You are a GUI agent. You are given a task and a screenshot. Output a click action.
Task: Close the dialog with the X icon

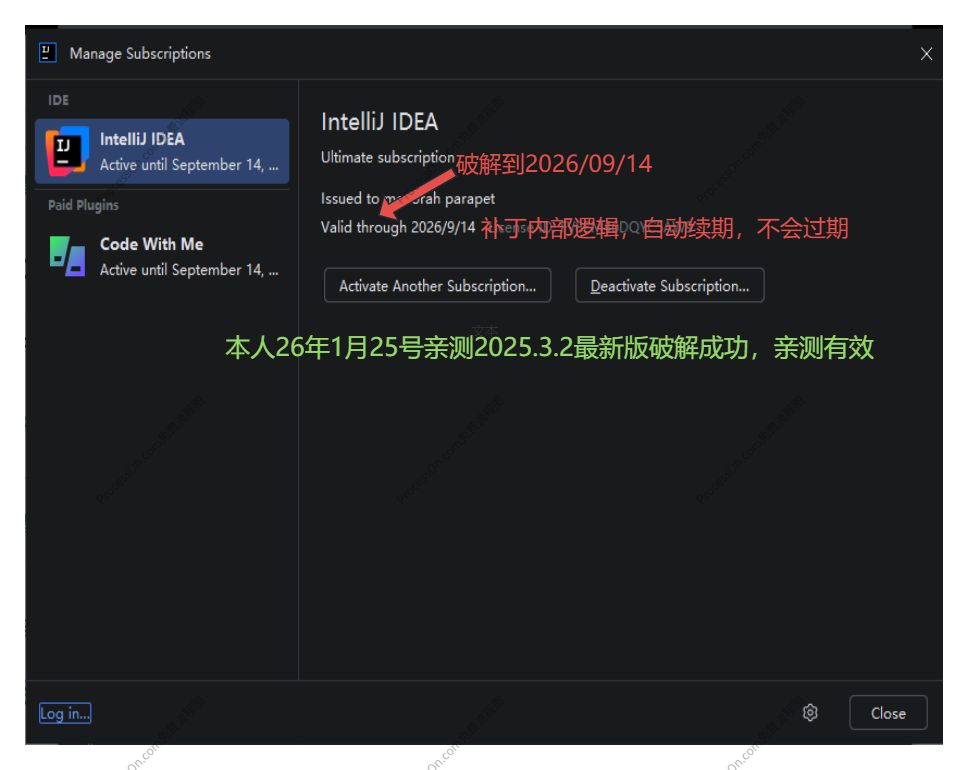[x=926, y=54]
